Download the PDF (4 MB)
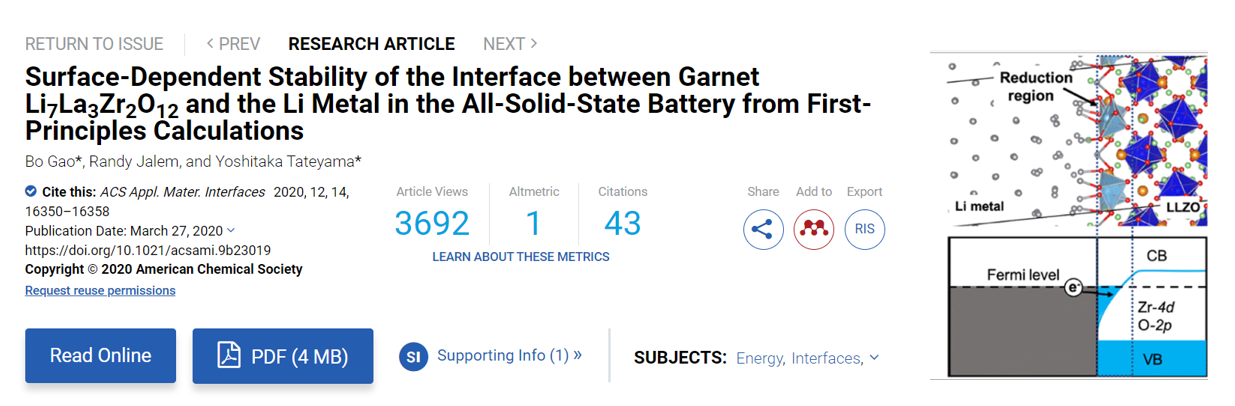Viewport: 1235px width, 406px height. click(x=283, y=356)
